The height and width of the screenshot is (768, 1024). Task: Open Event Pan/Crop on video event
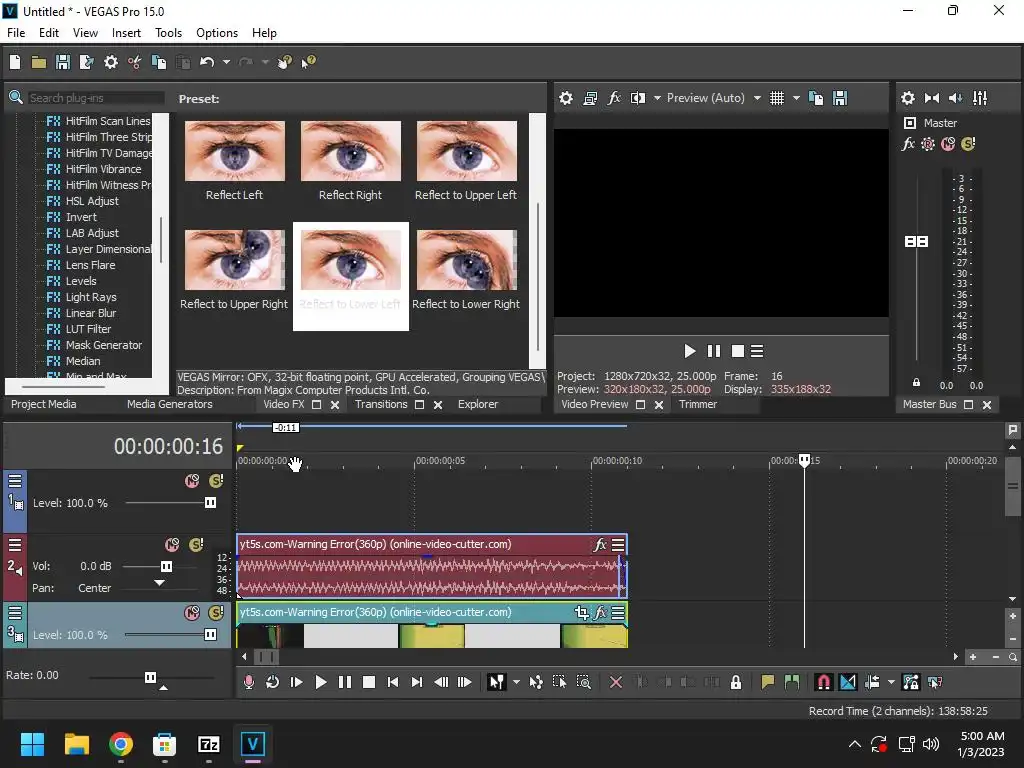pos(581,613)
